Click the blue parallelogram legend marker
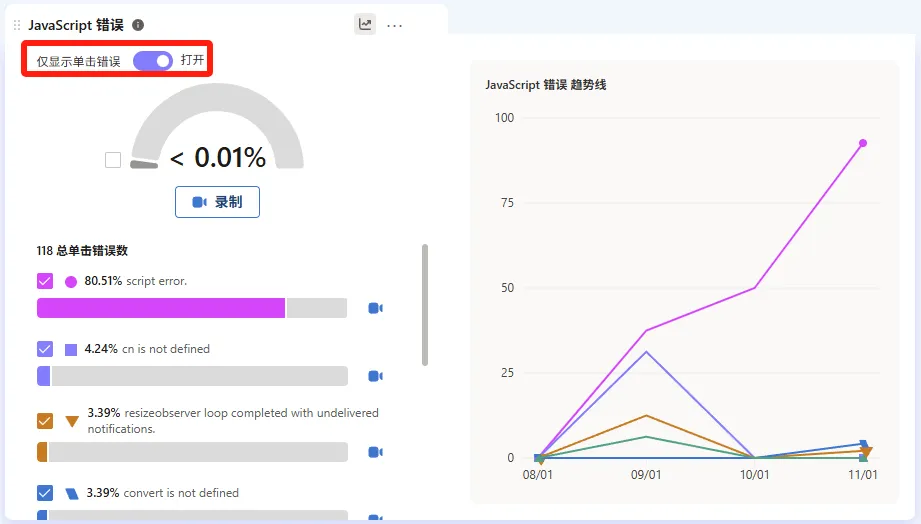Image resolution: width=921 pixels, height=524 pixels. pyautogui.click(x=72, y=493)
